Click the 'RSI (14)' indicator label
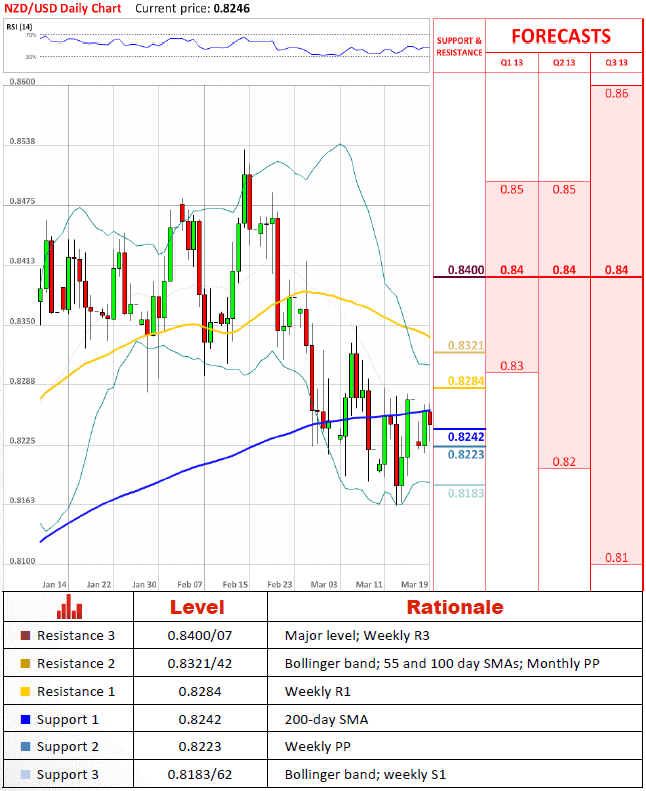The image size is (646, 791). tap(19, 26)
